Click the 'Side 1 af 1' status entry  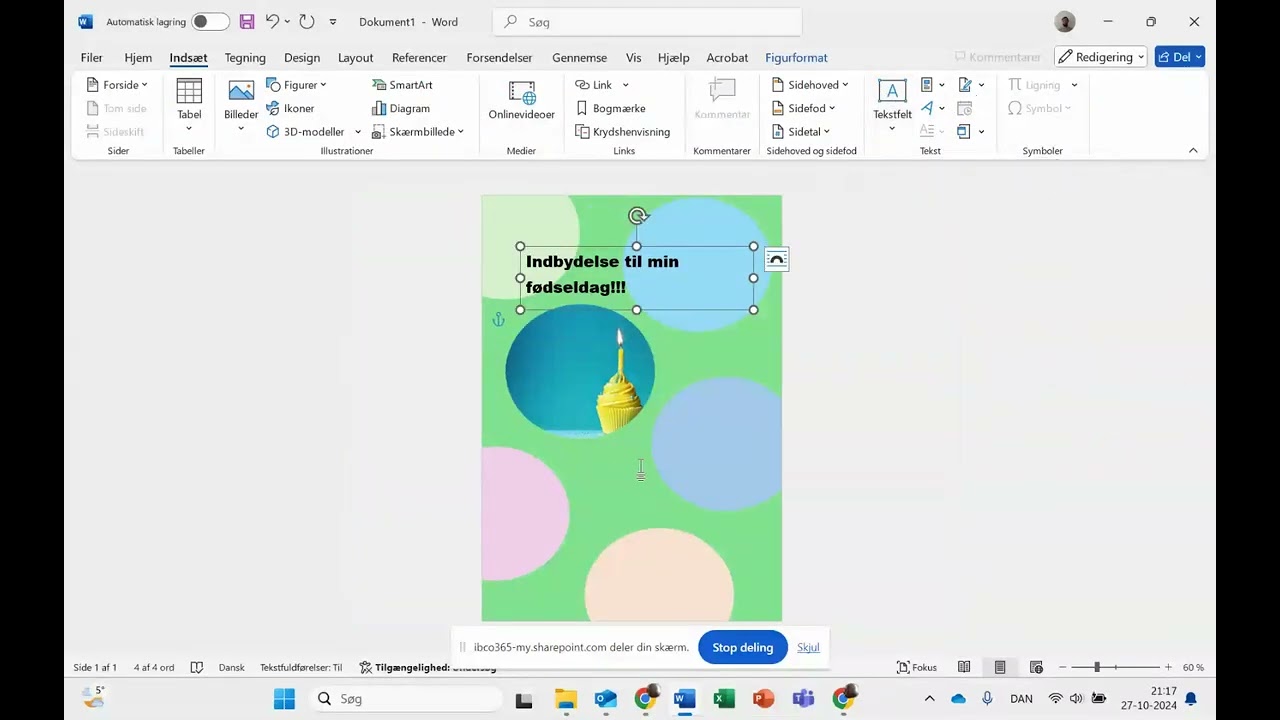(95, 667)
